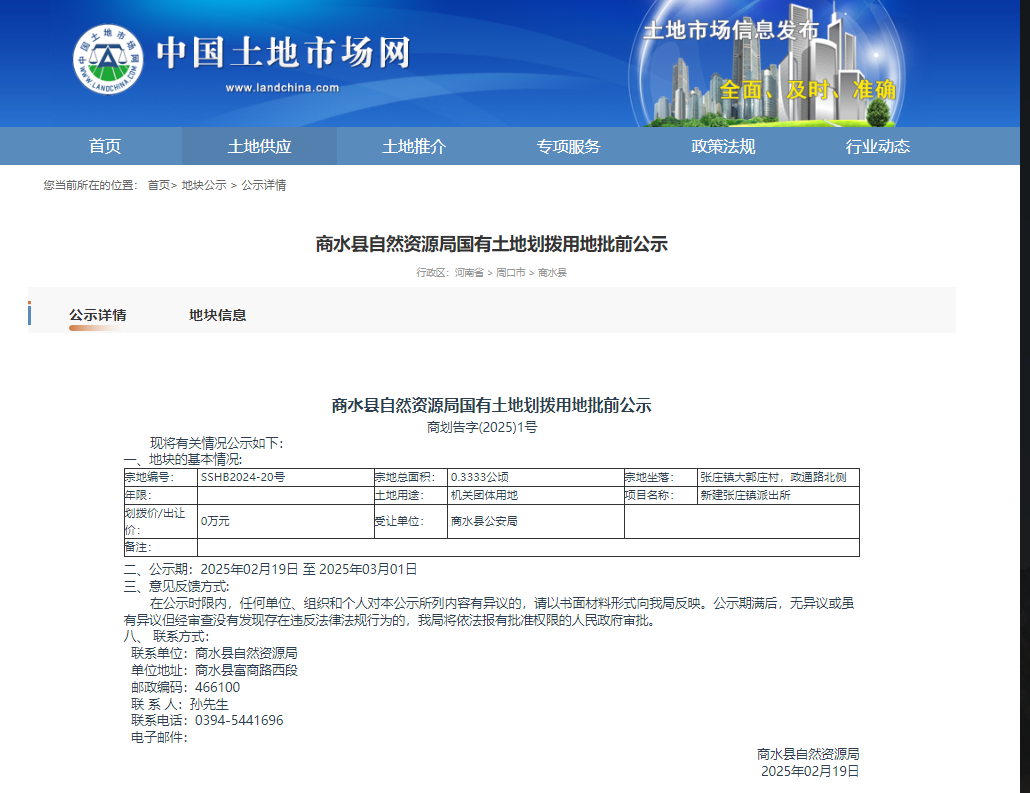
Task: Open the 土地供应 navigation menu
Action: [259, 146]
